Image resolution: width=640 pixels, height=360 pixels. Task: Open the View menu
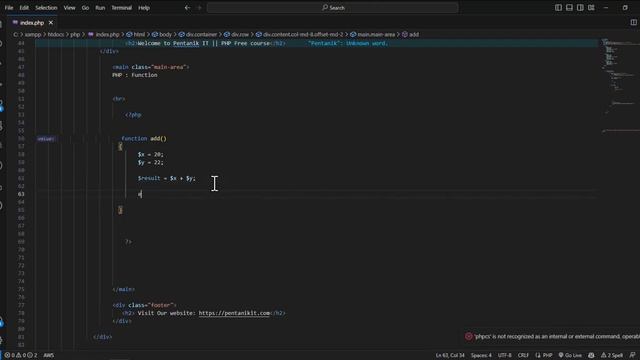pyautogui.click(x=69, y=7)
